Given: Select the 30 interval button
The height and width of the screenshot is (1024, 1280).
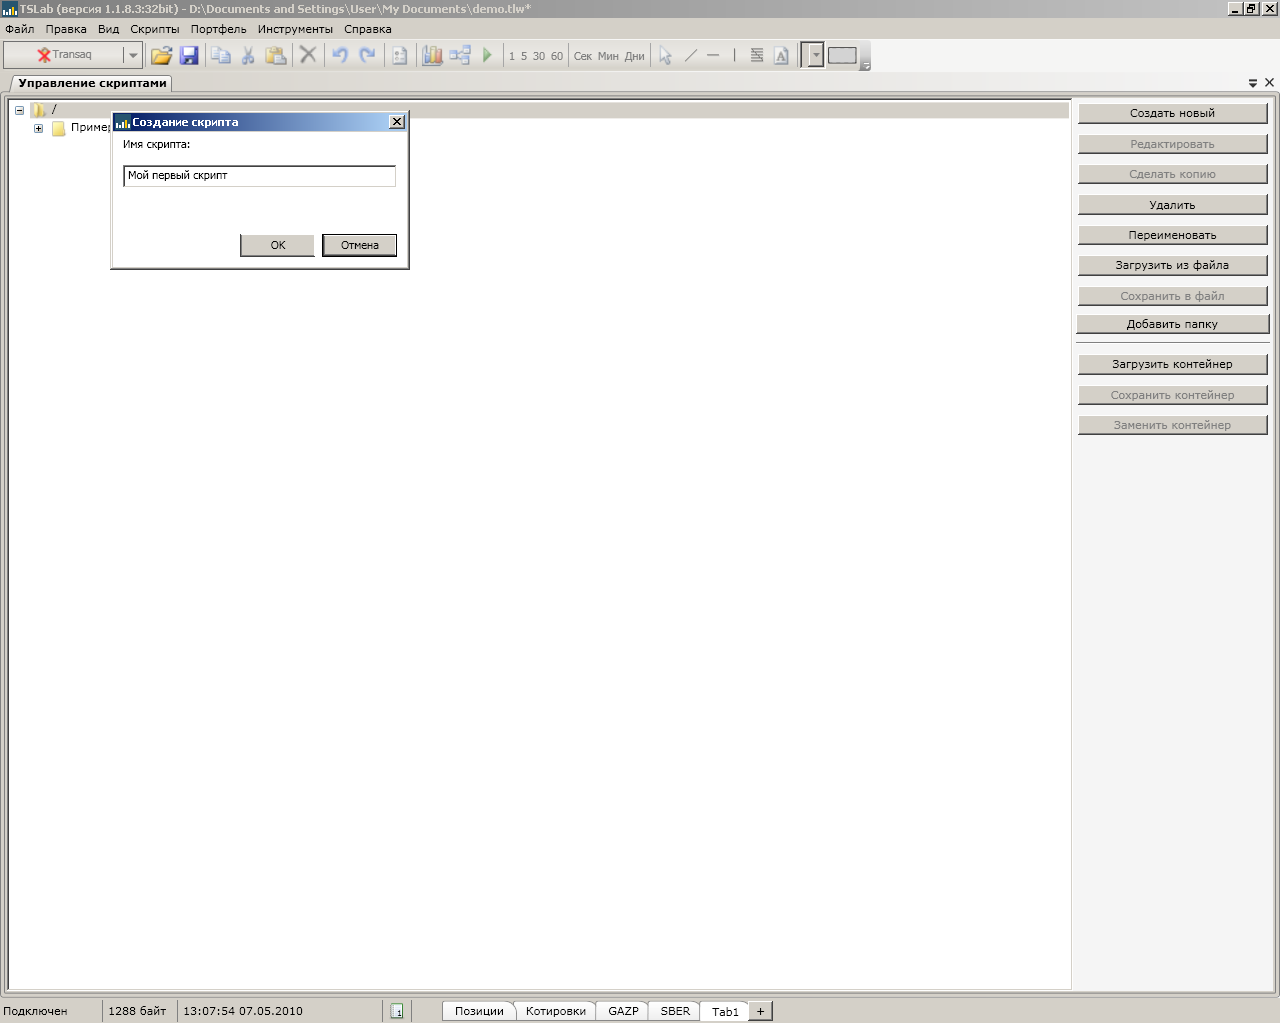Looking at the screenshot, I should (539, 56).
